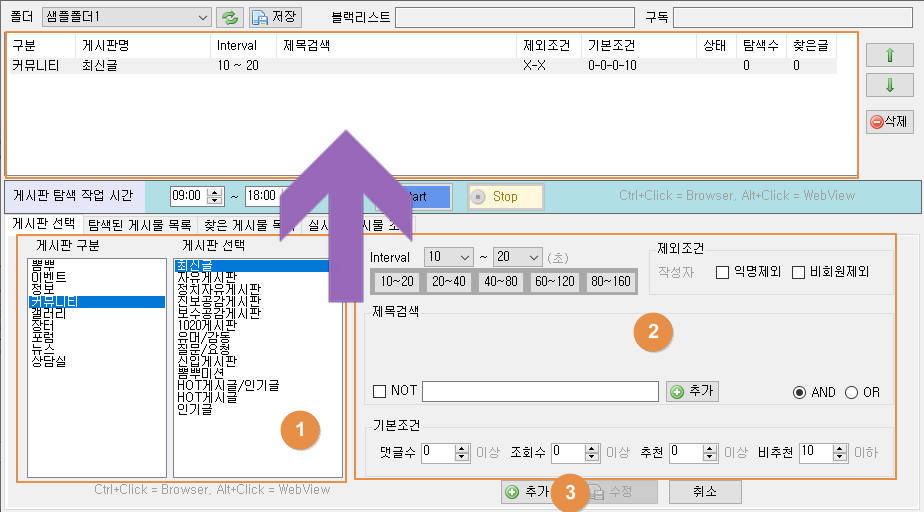Image resolution: width=924 pixels, height=512 pixels.
Task: Click the 기본조건 column header
Action: pyautogui.click(x=639, y=45)
